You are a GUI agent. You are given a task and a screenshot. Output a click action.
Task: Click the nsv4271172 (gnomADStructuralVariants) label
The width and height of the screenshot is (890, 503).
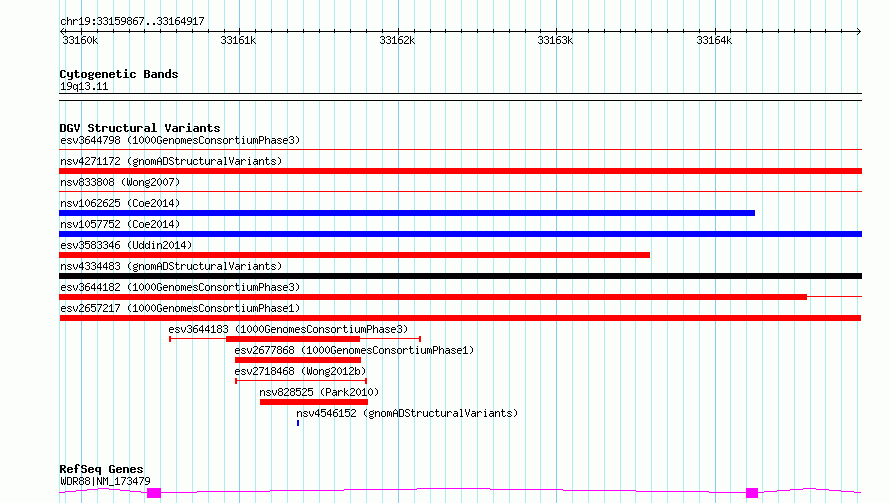171,161
